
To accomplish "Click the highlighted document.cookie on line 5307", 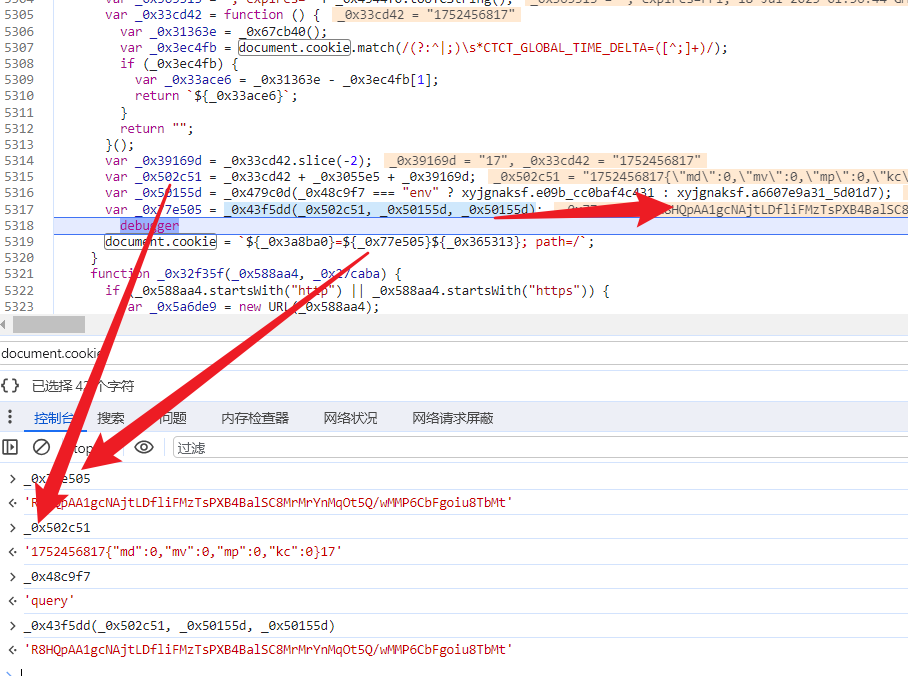I will pyautogui.click(x=294, y=47).
